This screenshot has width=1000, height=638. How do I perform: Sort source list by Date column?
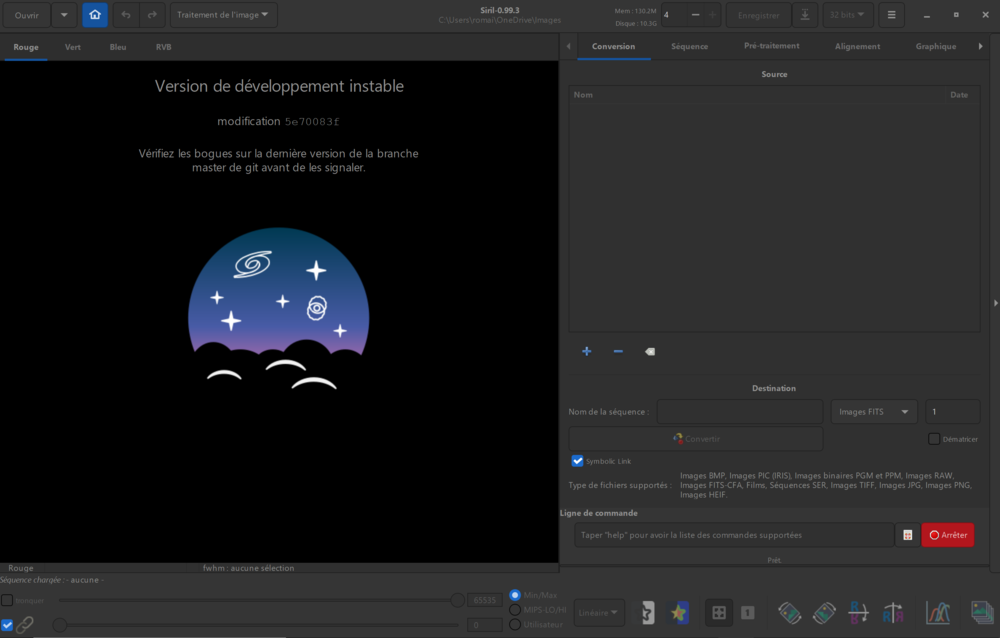click(x=962, y=94)
